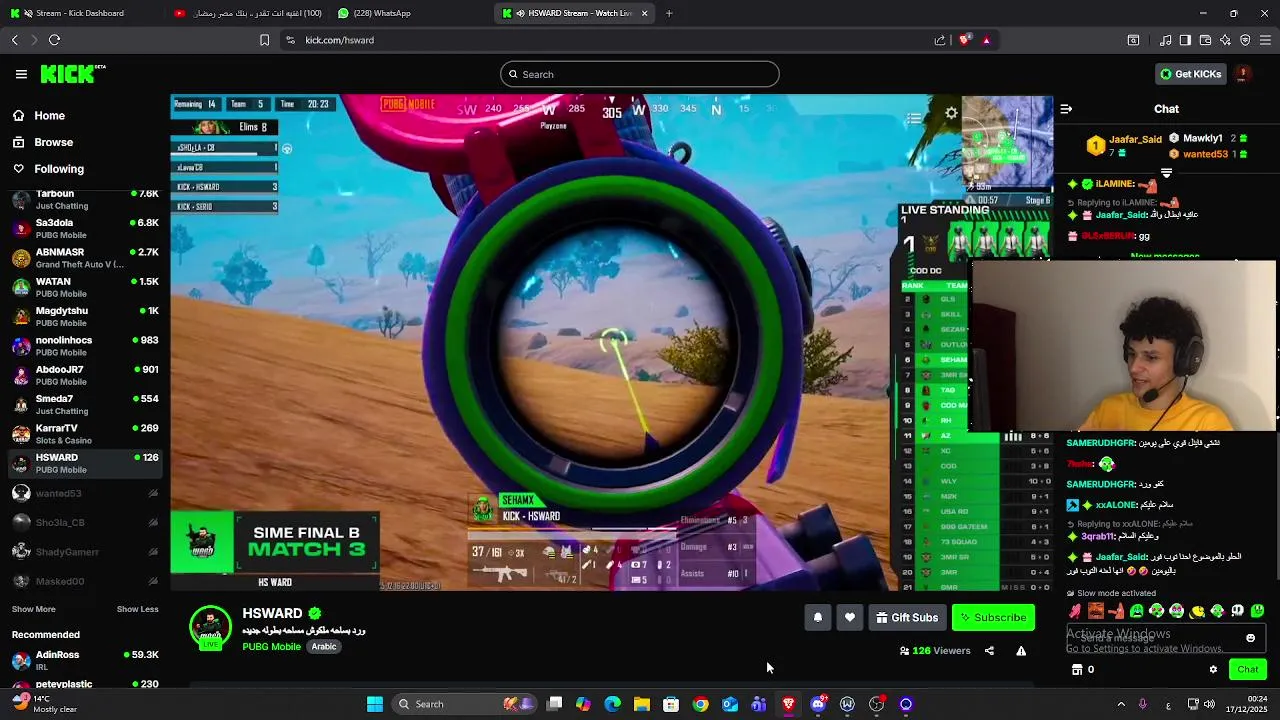Image resolution: width=1280 pixels, height=720 pixels.
Task: Report stream warning icon
Action: (x=1021, y=651)
